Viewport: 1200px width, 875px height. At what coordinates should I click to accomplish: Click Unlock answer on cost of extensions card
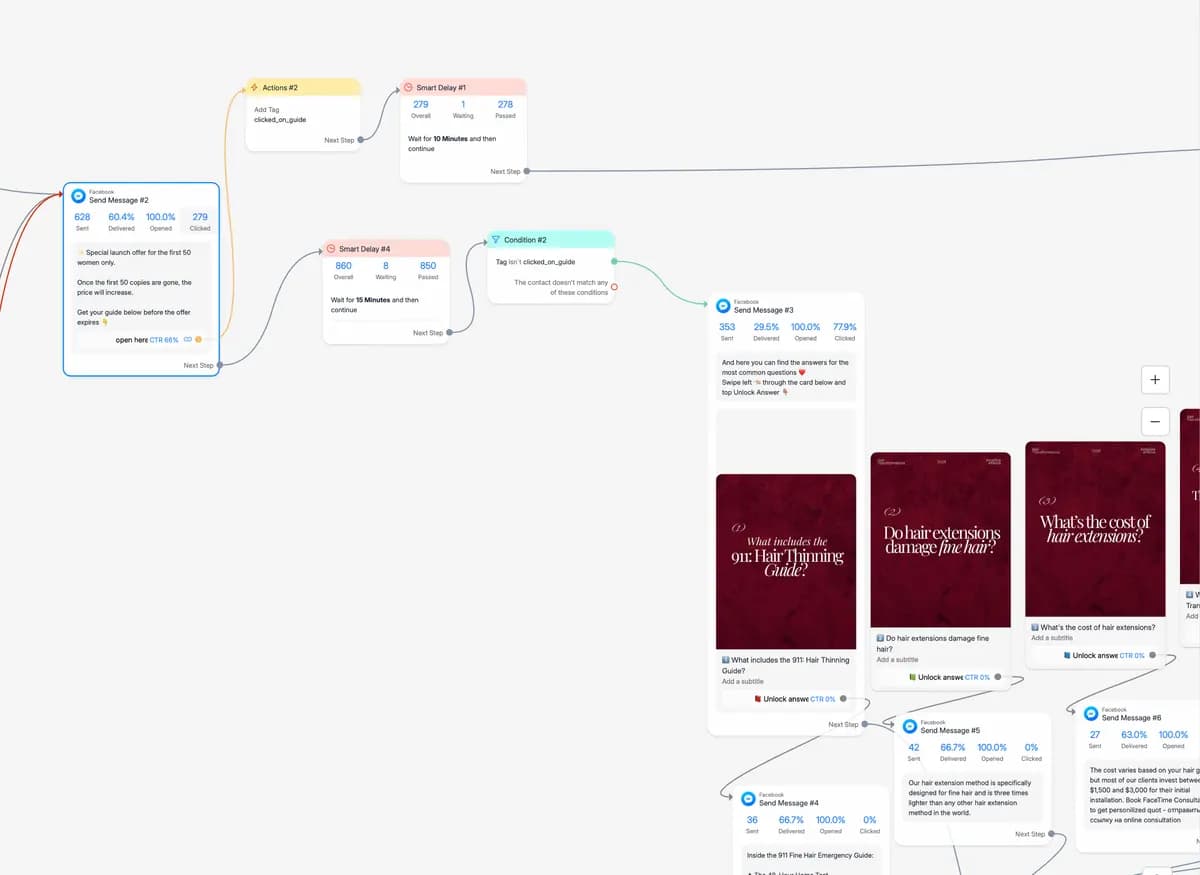[x=1096, y=655]
